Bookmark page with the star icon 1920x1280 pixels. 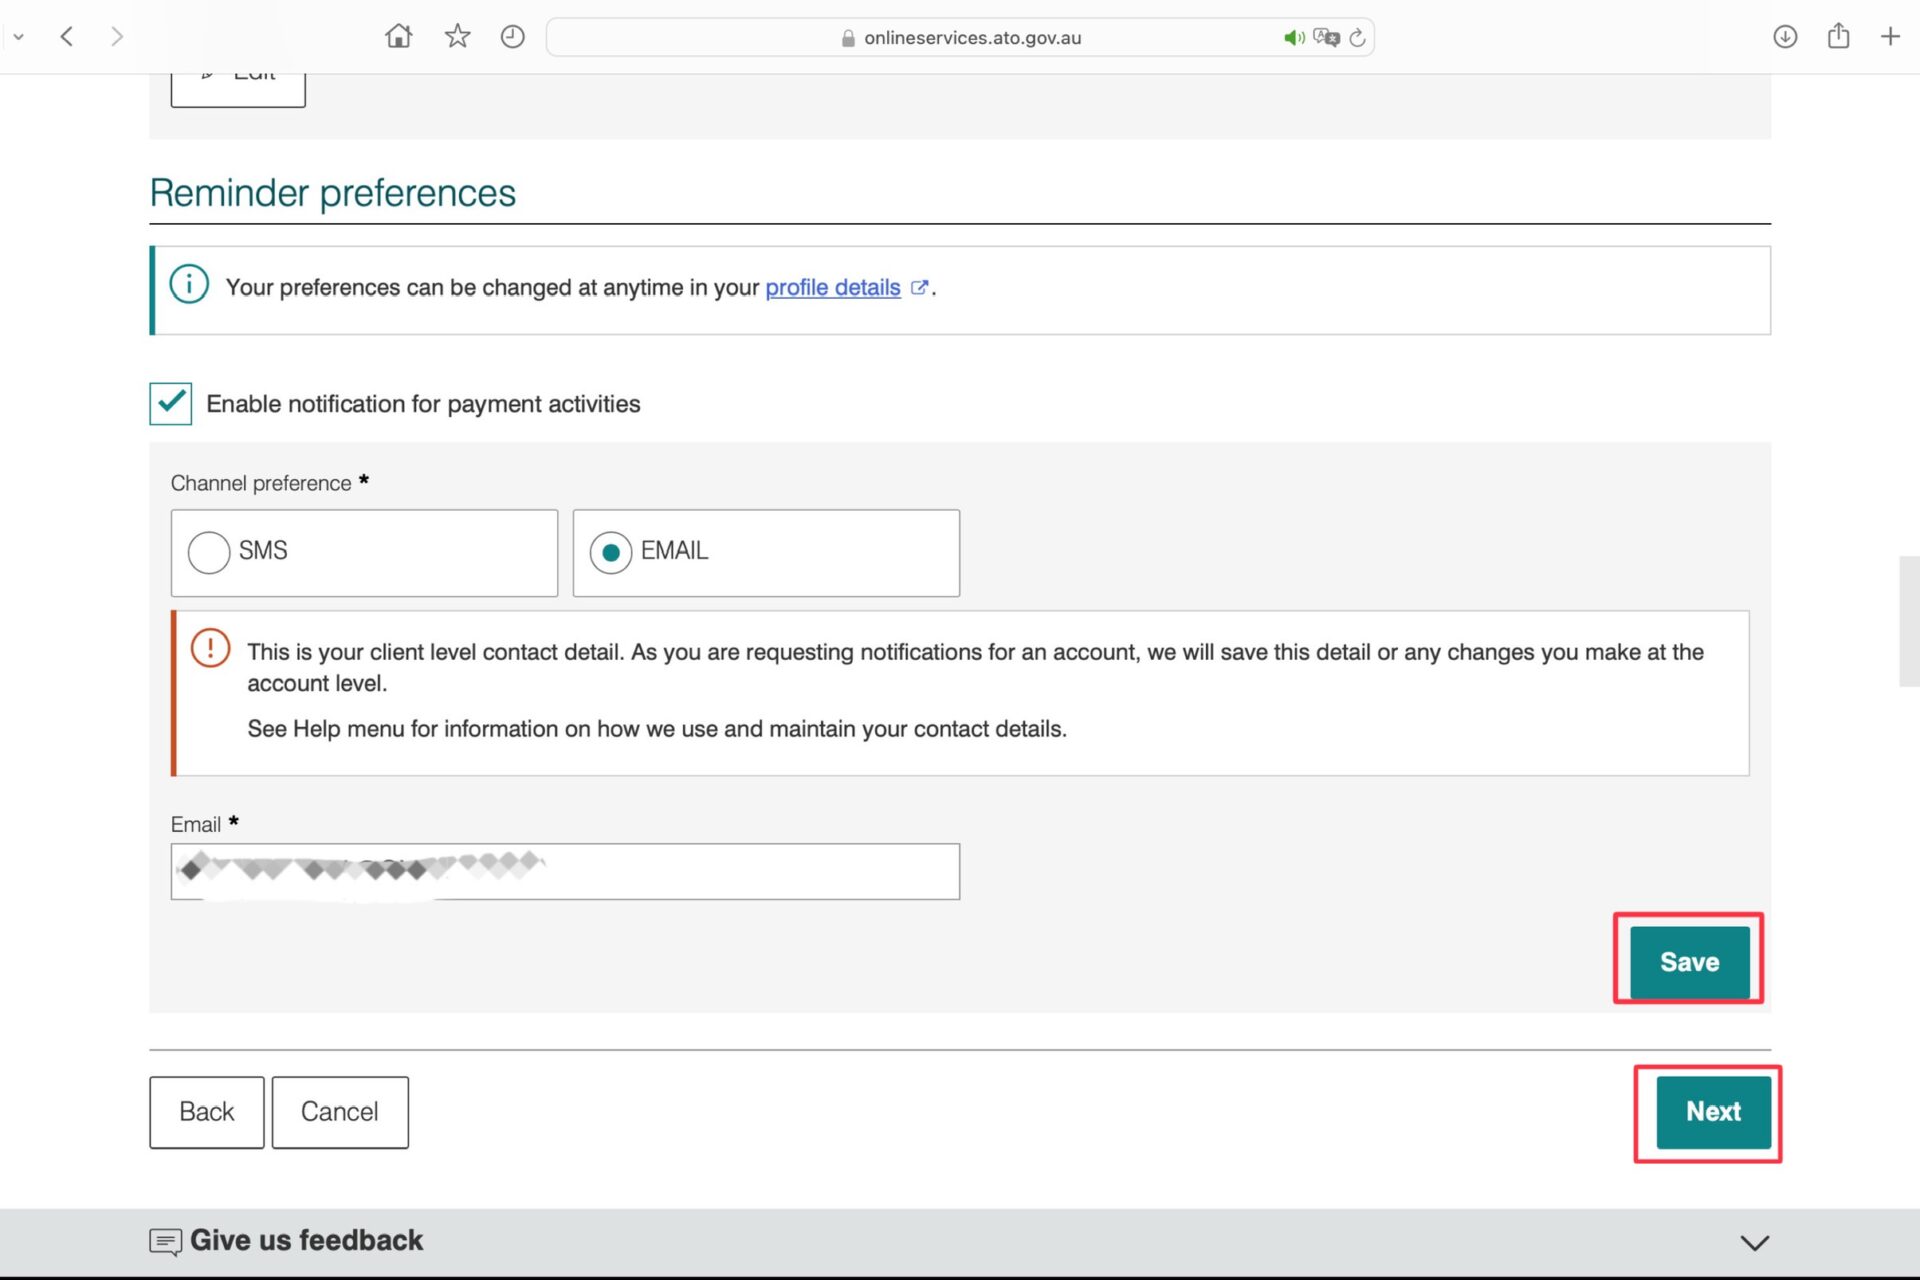point(457,37)
